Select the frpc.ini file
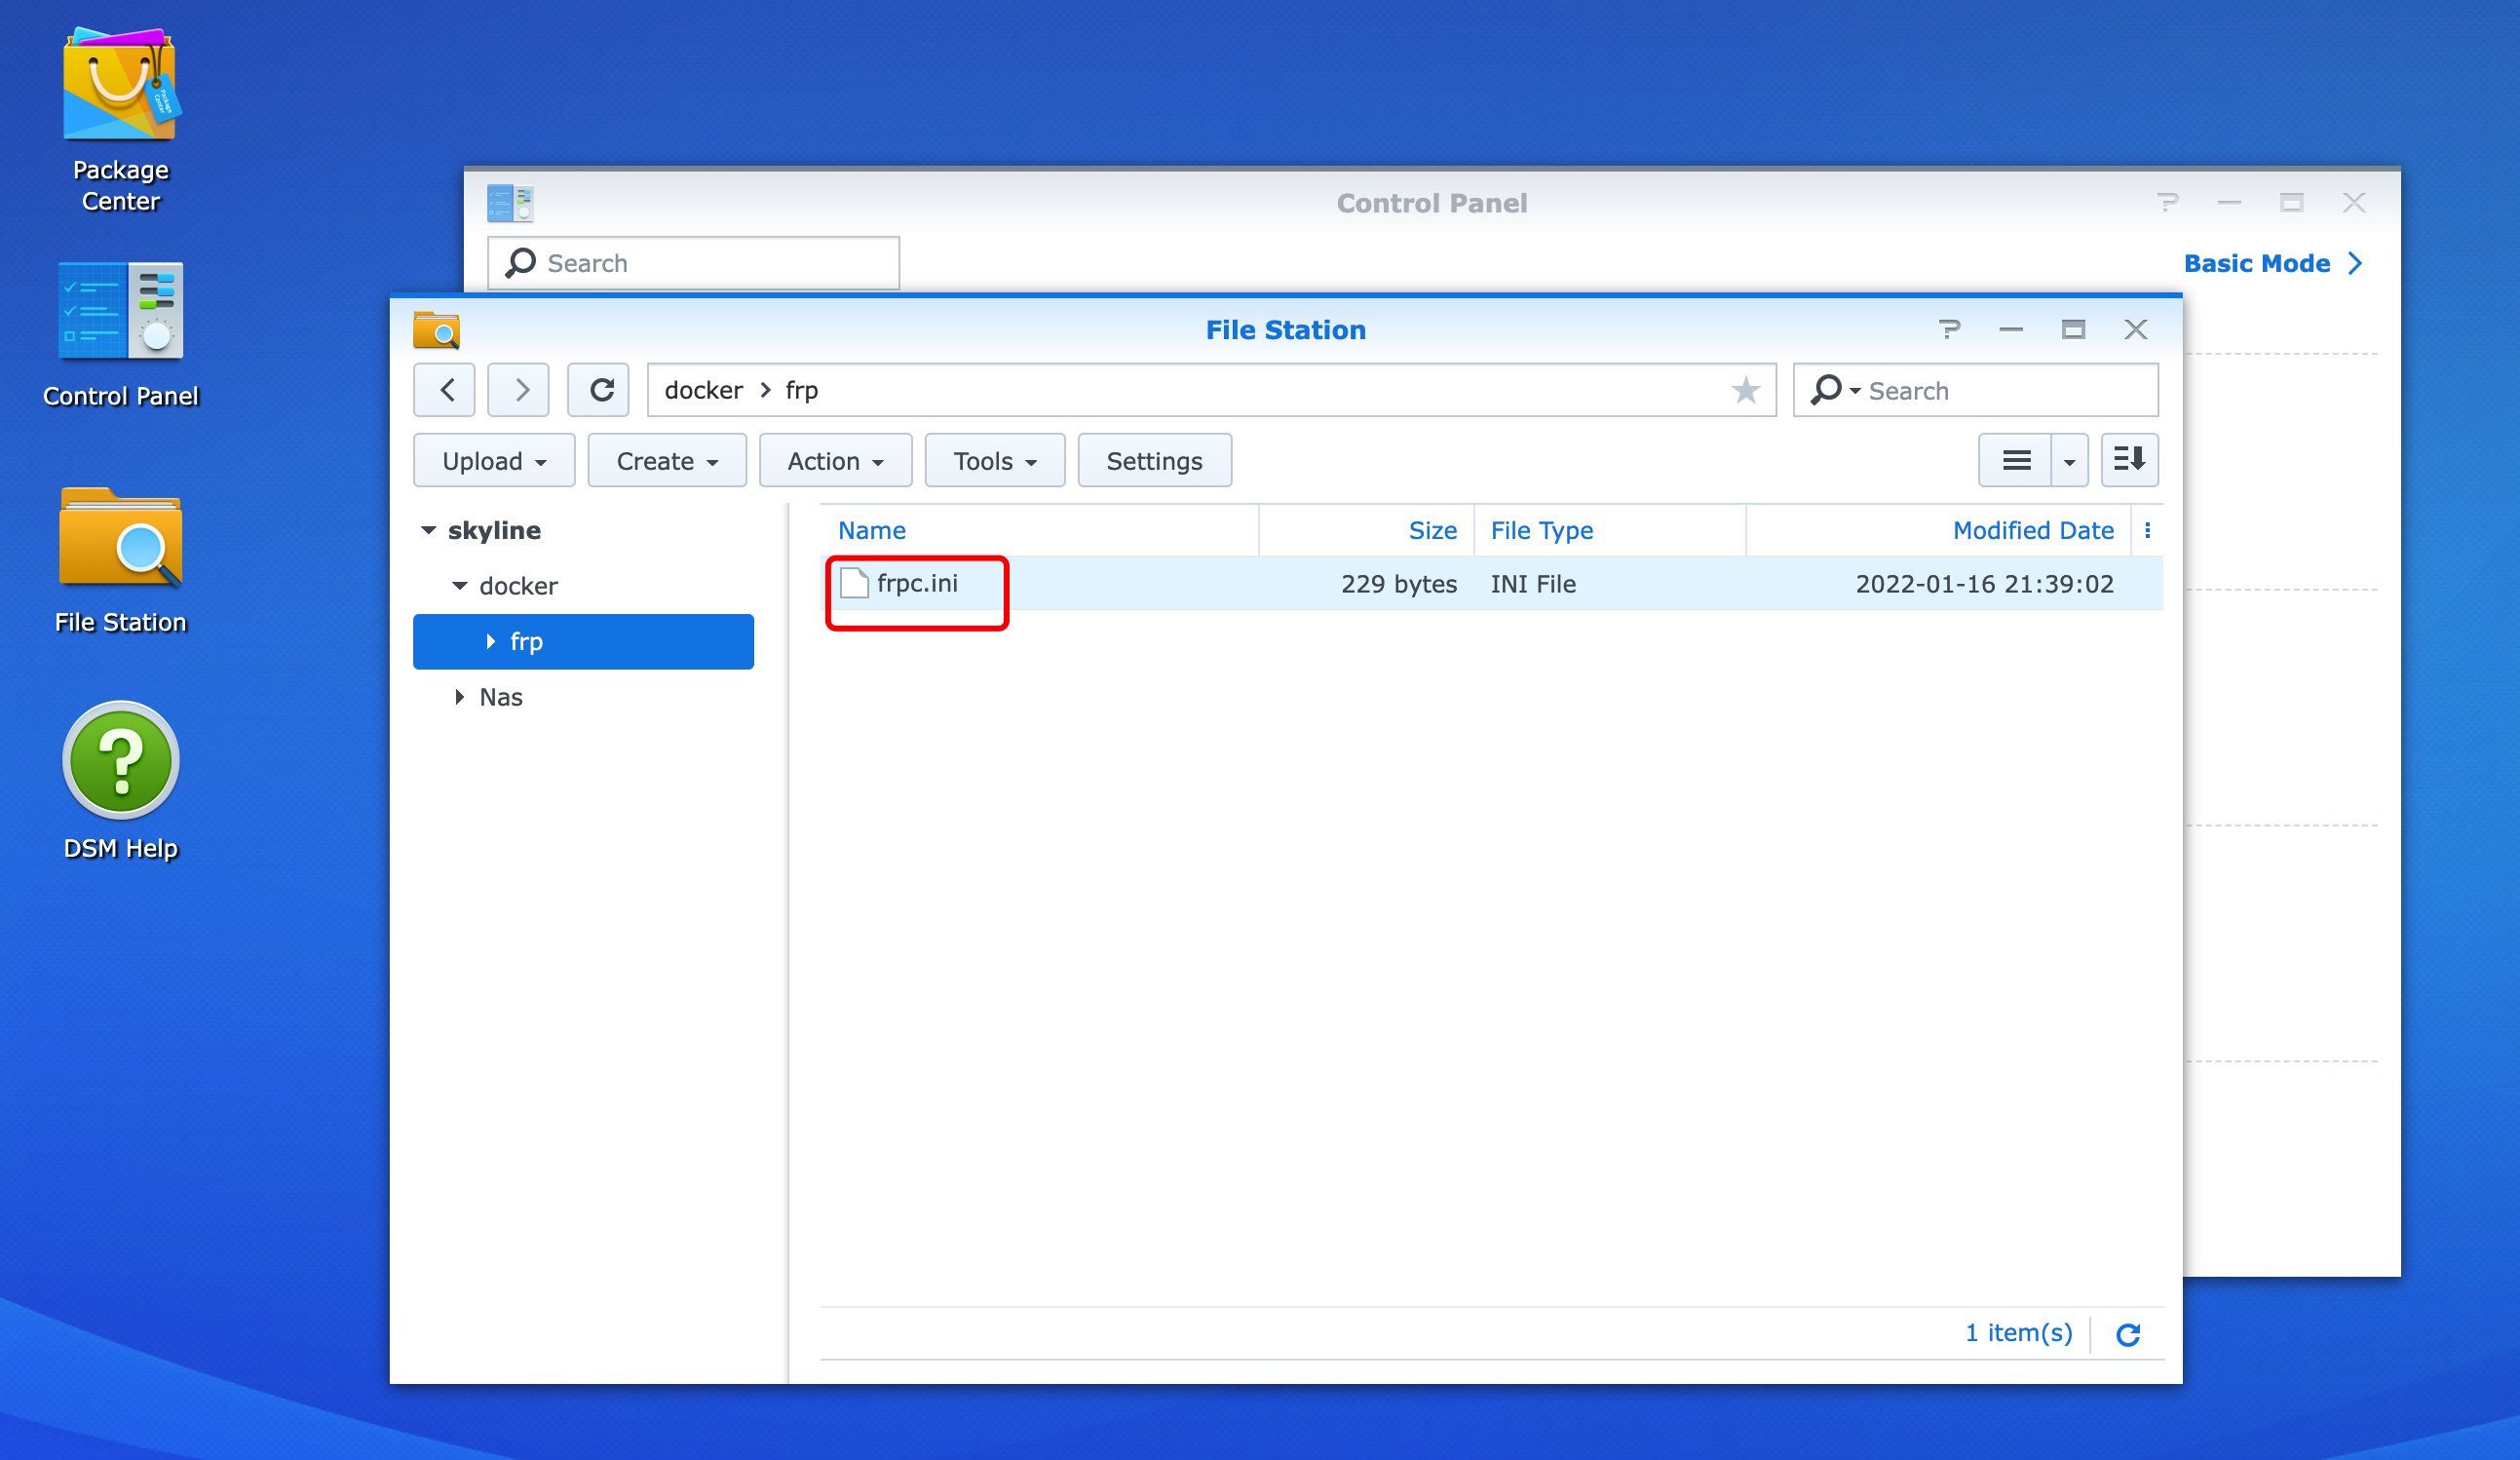The image size is (2520, 1460). [916, 584]
